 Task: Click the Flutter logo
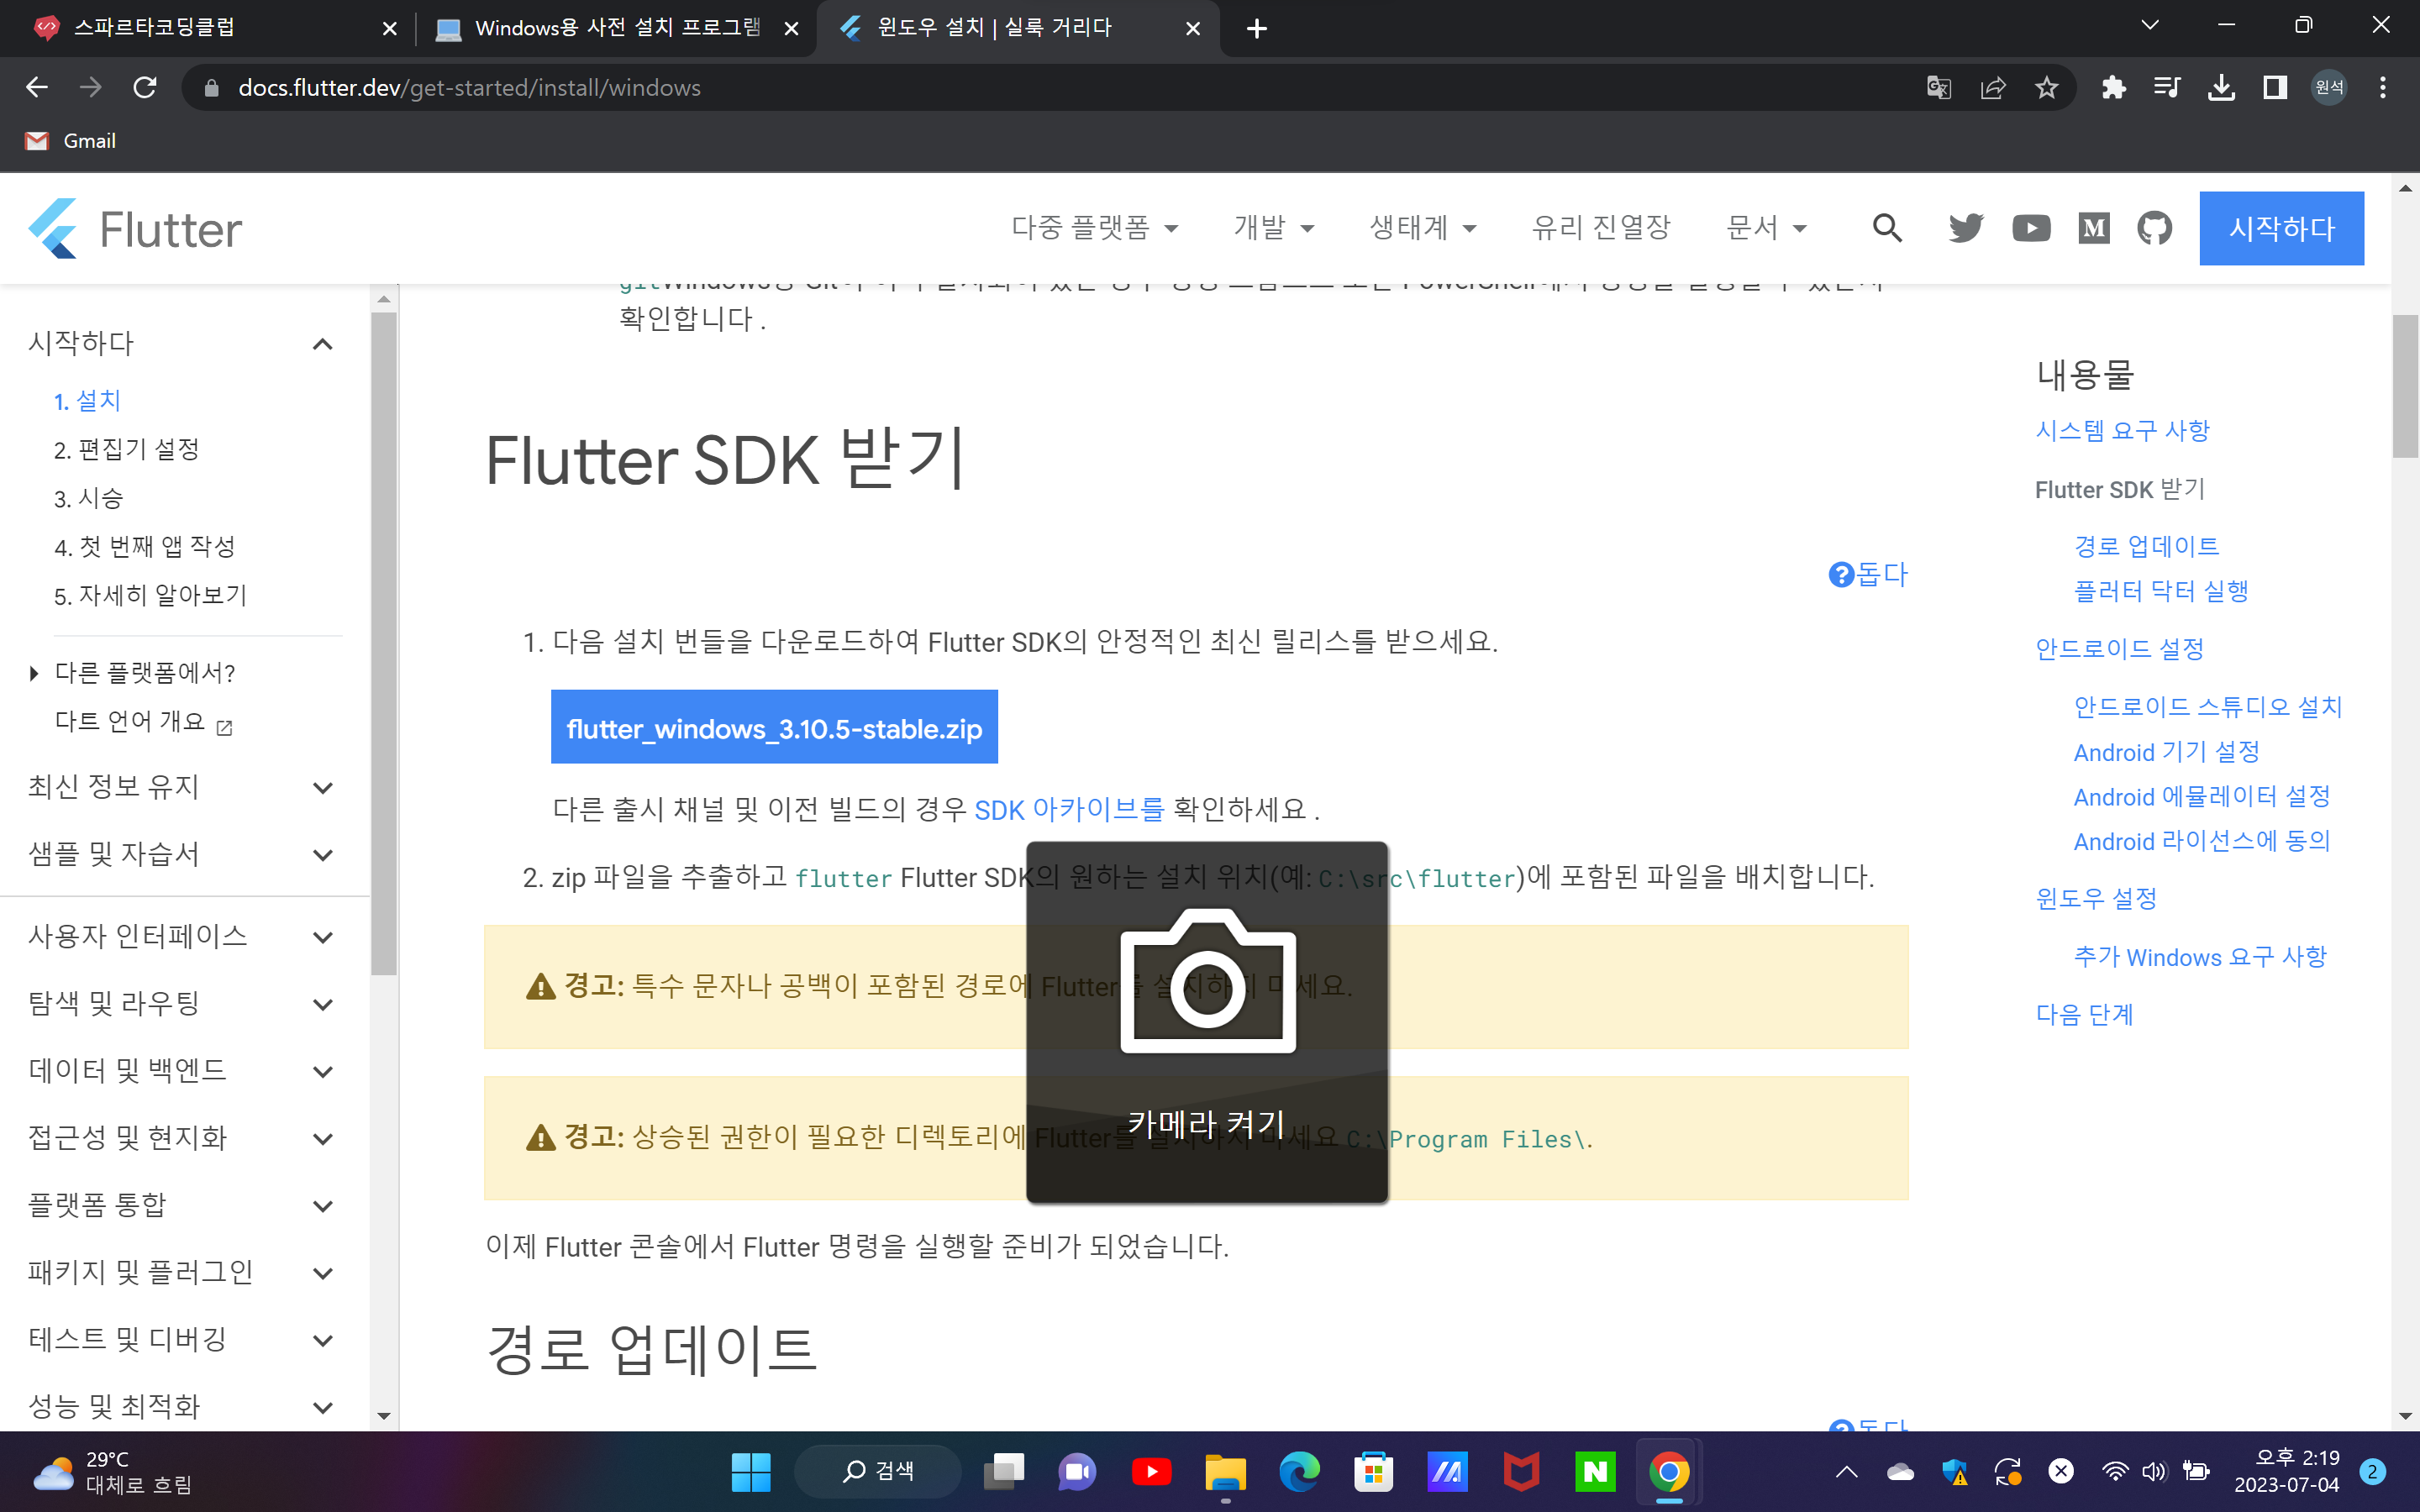point(135,229)
